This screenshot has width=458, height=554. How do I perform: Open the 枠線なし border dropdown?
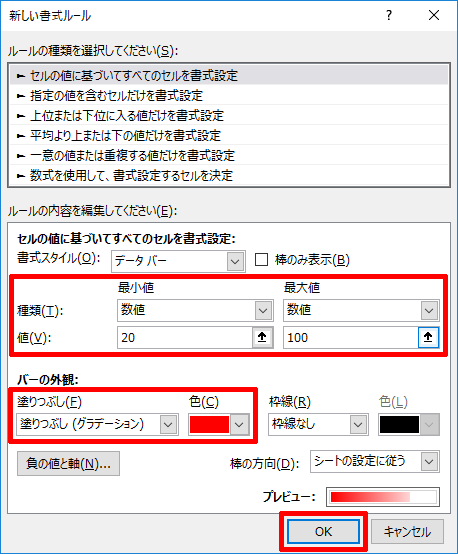[x=318, y=424]
